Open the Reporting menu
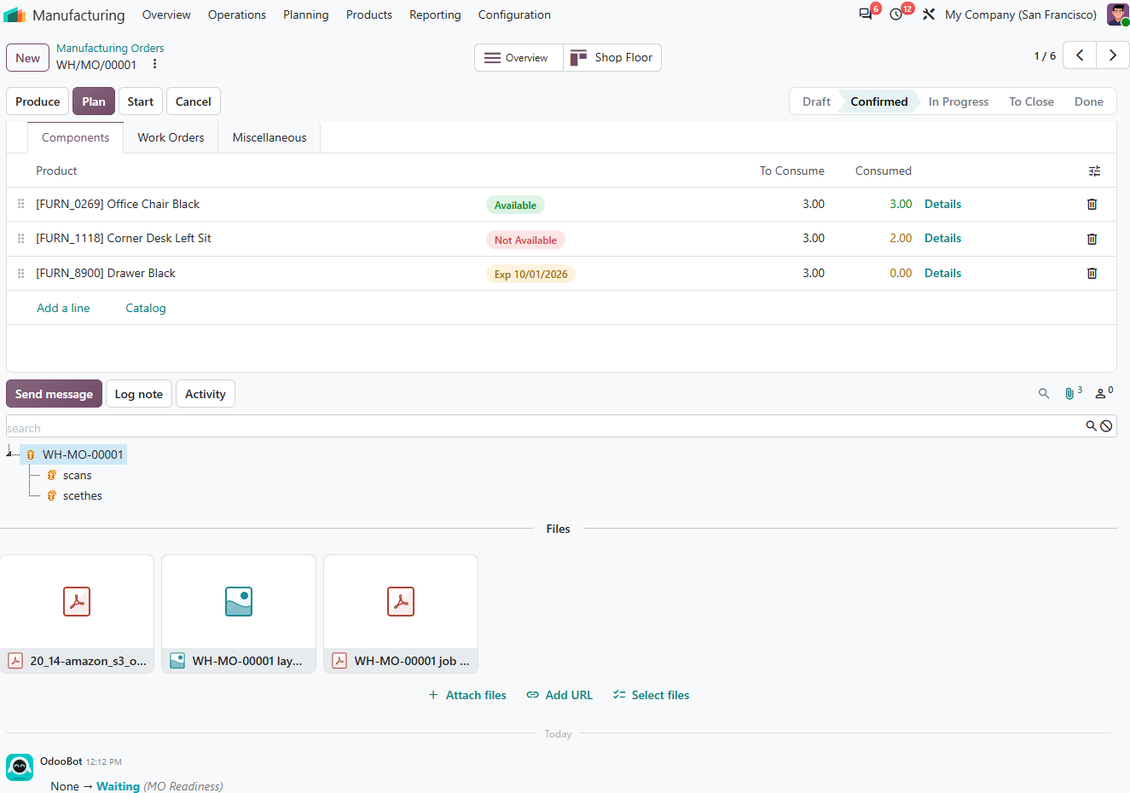This screenshot has width=1130, height=793. [435, 14]
